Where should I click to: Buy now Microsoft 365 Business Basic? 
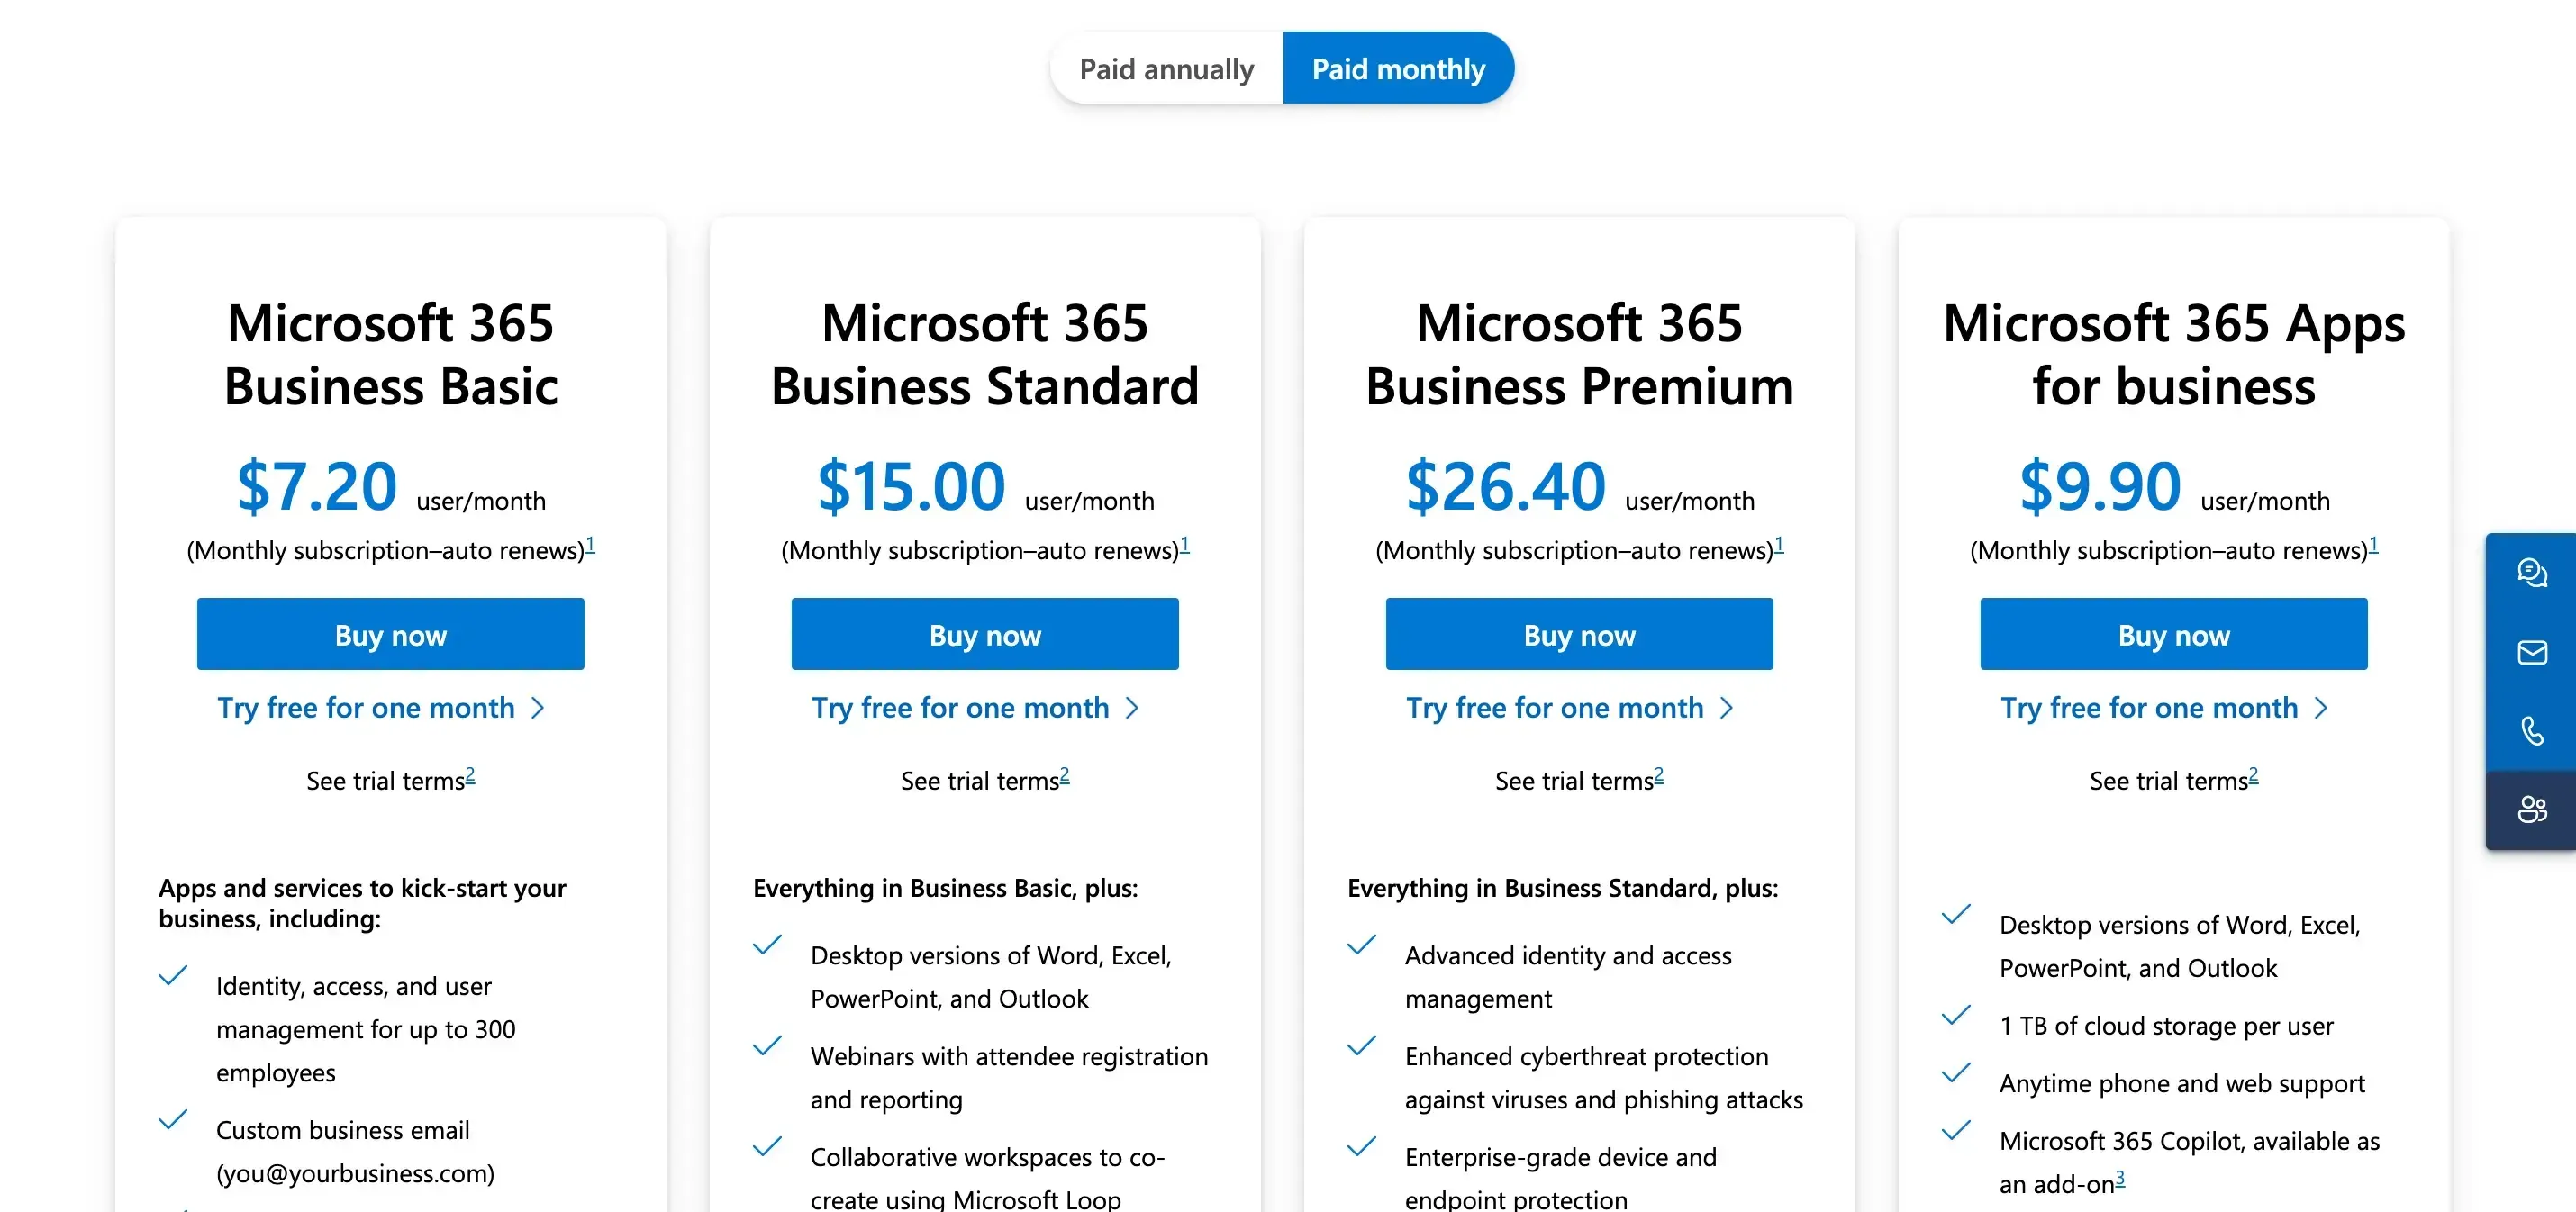click(389, 634)
